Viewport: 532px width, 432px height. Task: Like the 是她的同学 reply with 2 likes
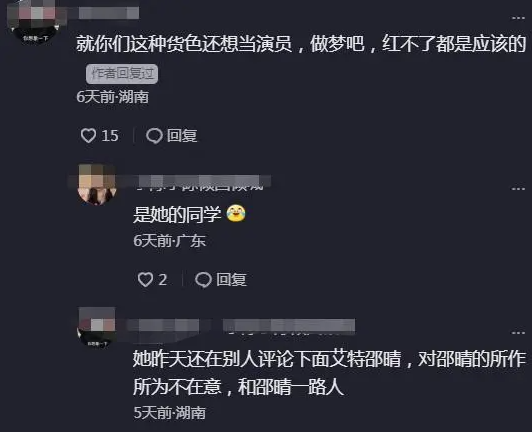point(145,280)
